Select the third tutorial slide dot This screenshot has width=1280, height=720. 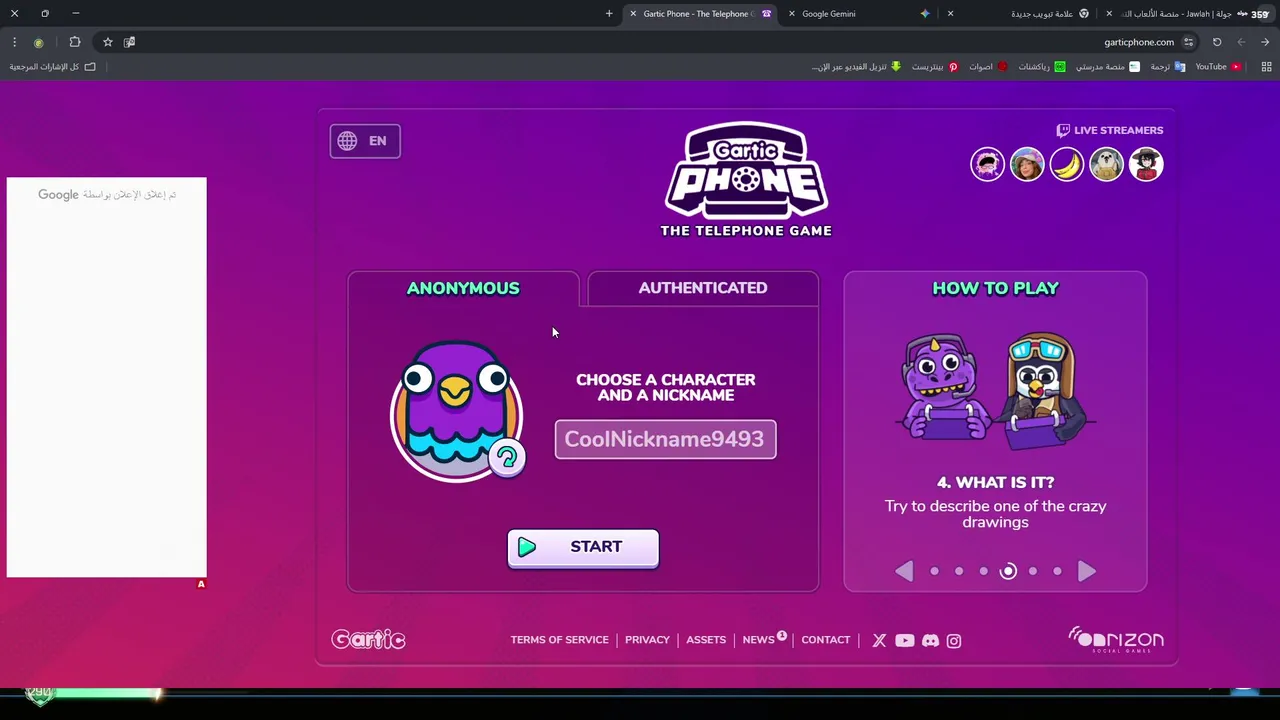point(983,571)
